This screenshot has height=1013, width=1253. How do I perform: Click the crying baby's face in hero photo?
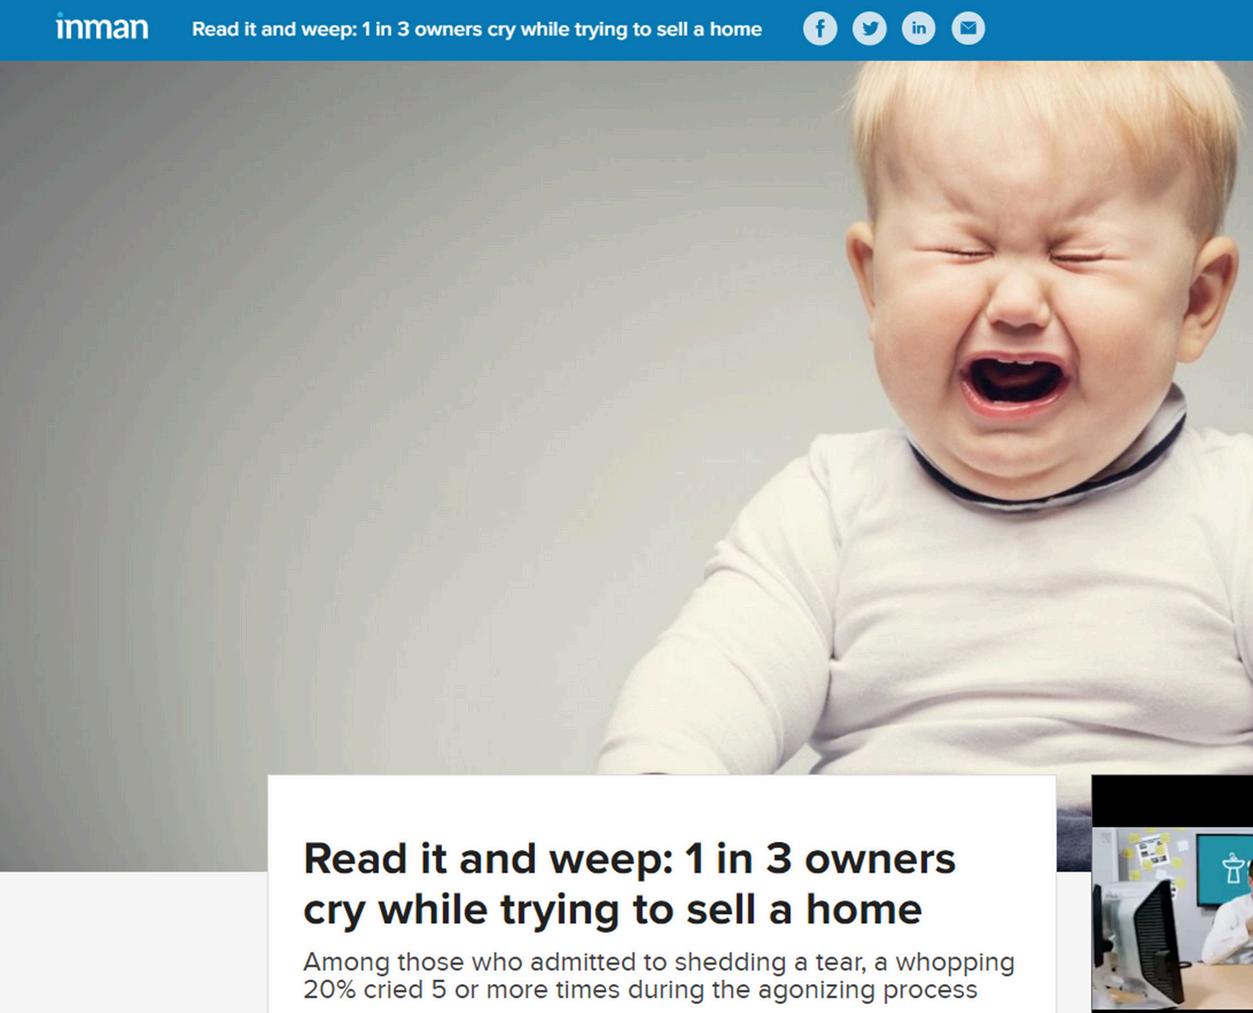coord(1020,300)
